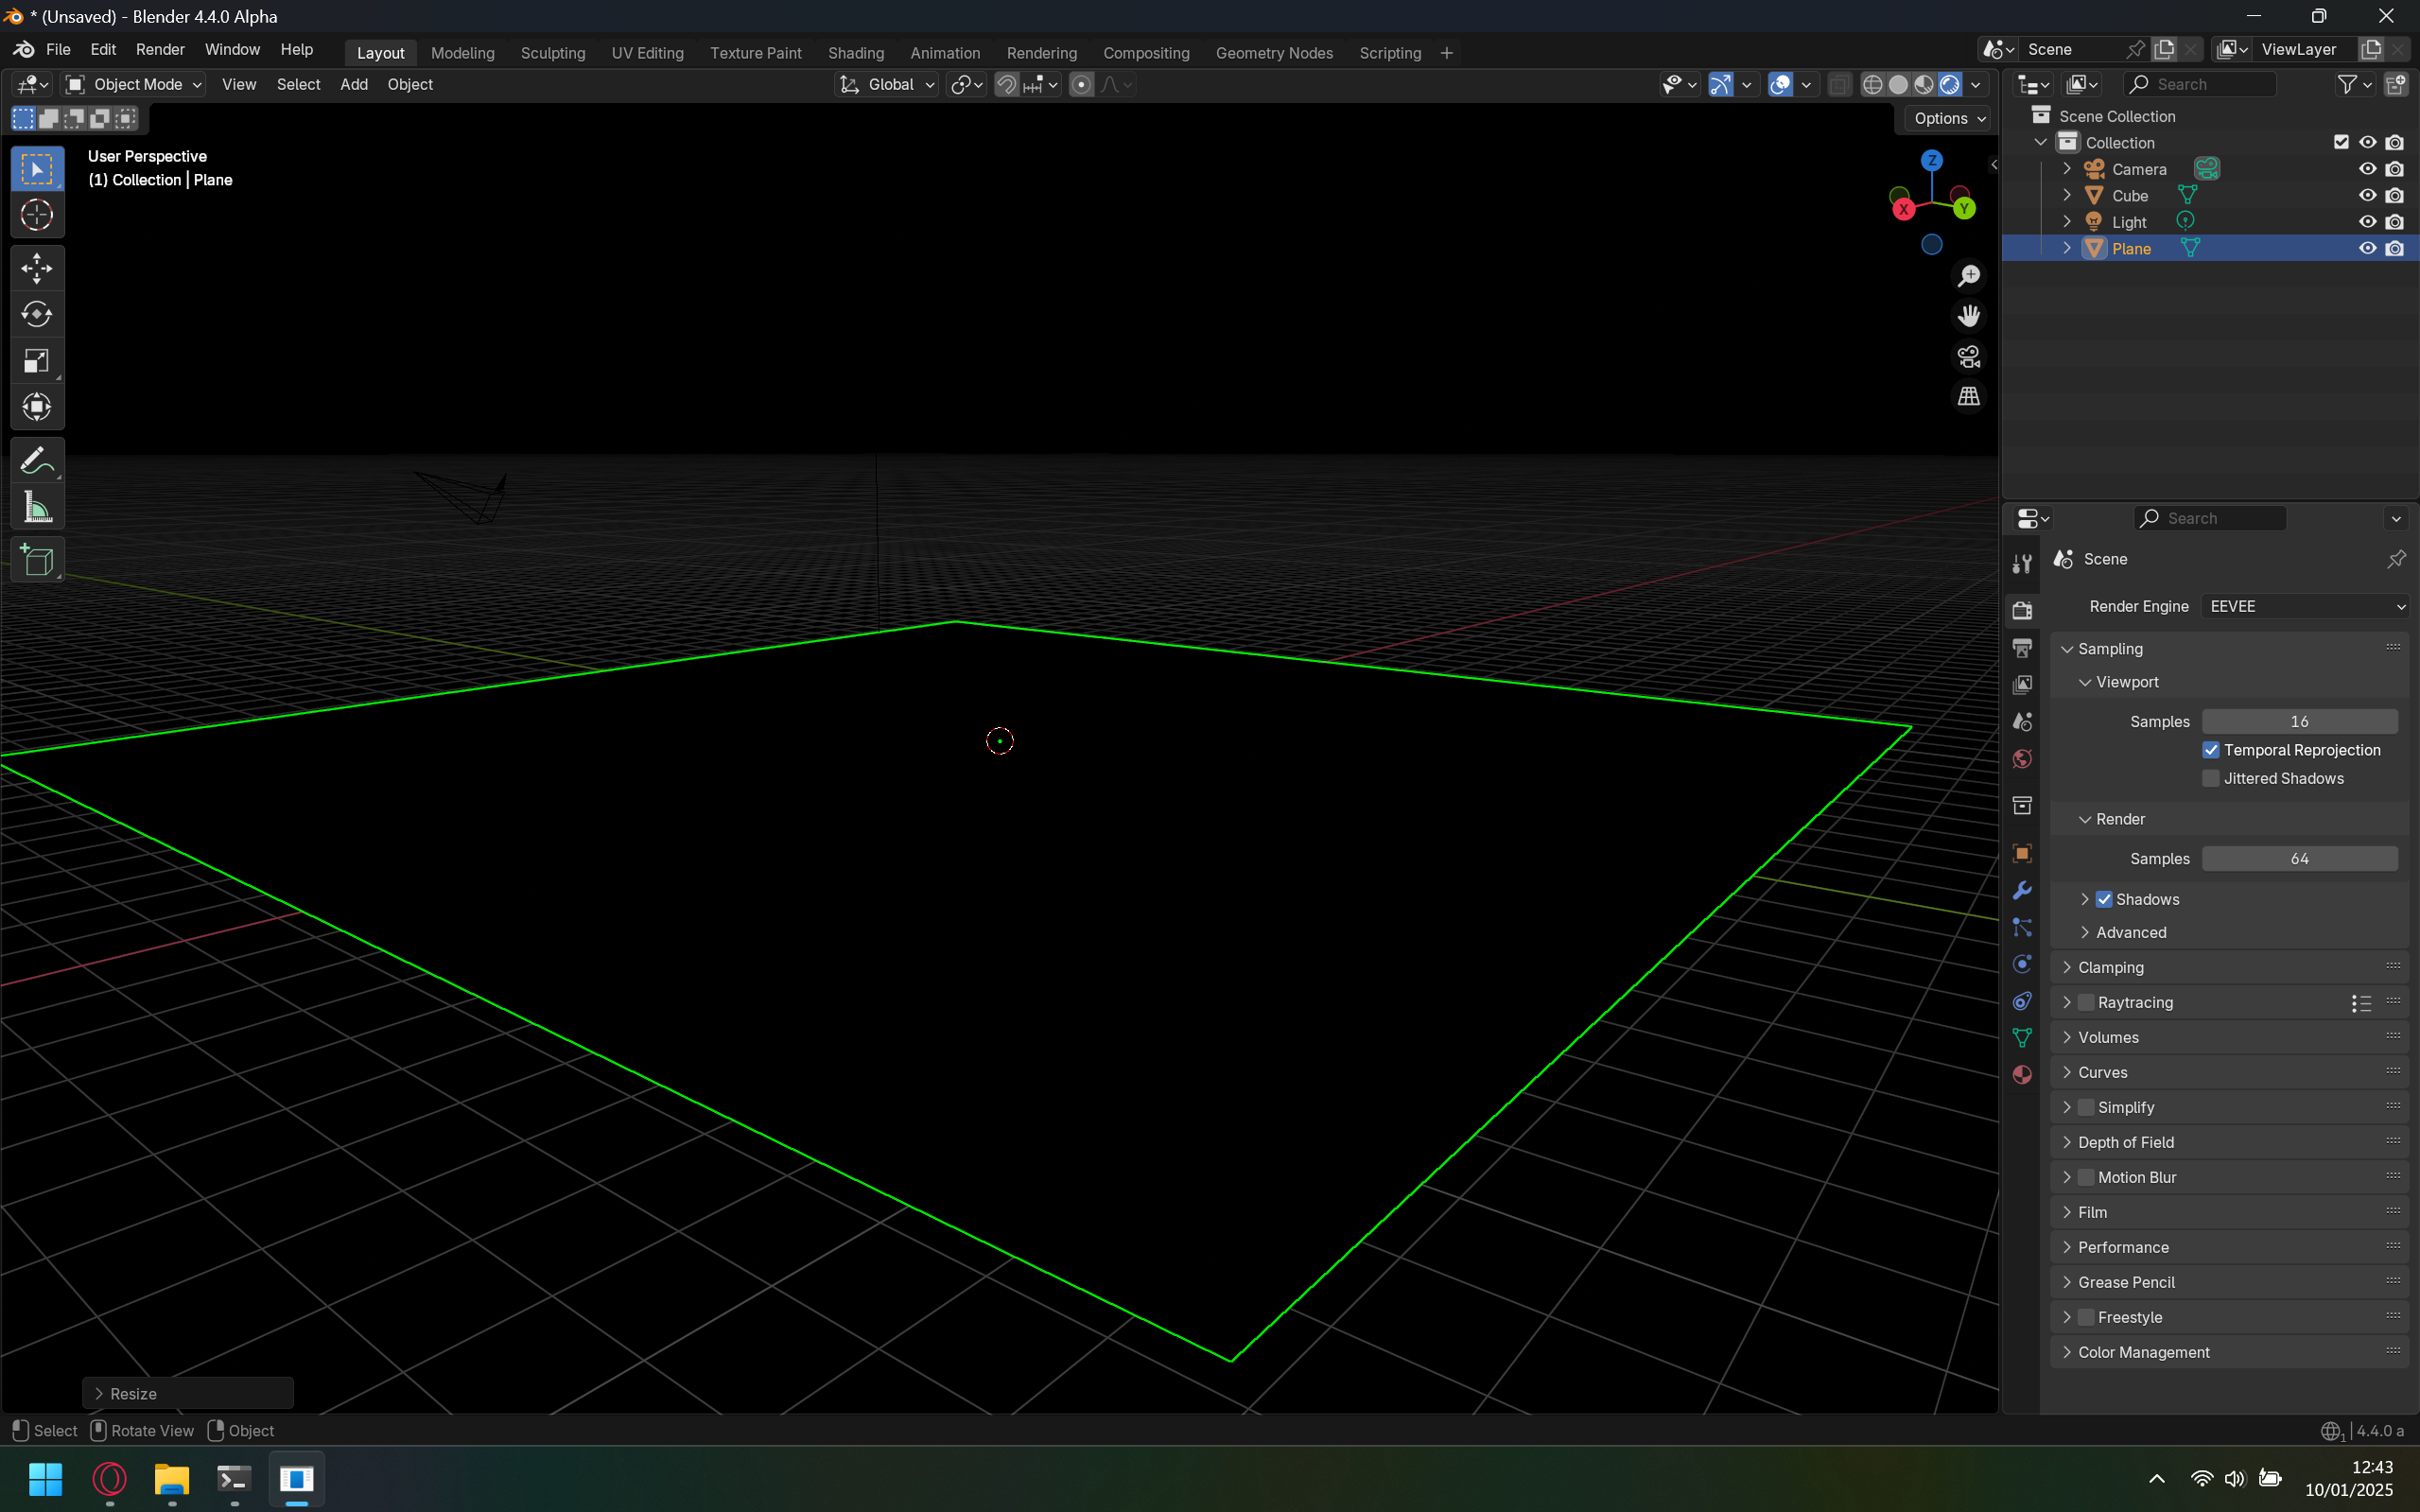This screenshot has width=2420, height=1512.
Task: Collapse the Sampling panel
Action: 2229,649
